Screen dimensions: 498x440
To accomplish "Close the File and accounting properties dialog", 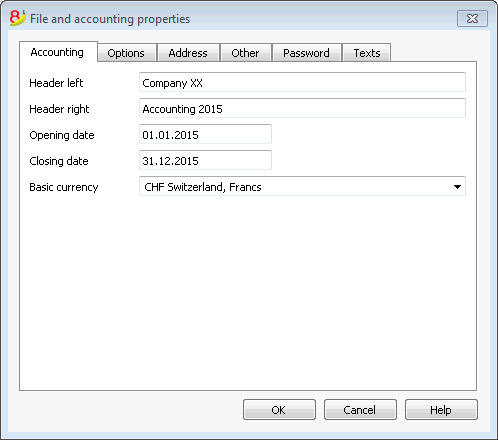I will 472,18.
